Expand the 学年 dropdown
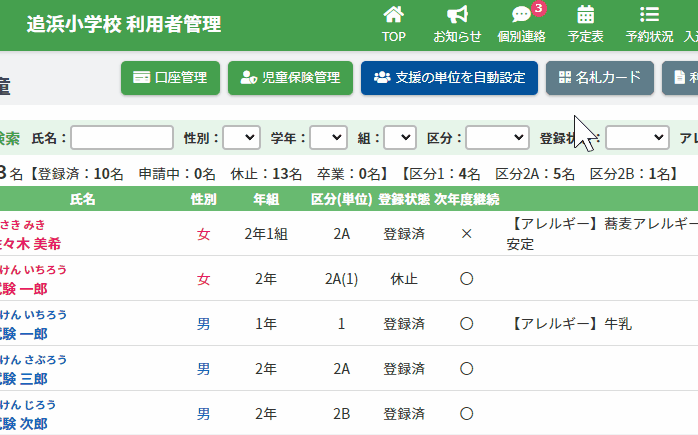Image resolution: width=698 pixels, height=435 pixels. (328, 137)
